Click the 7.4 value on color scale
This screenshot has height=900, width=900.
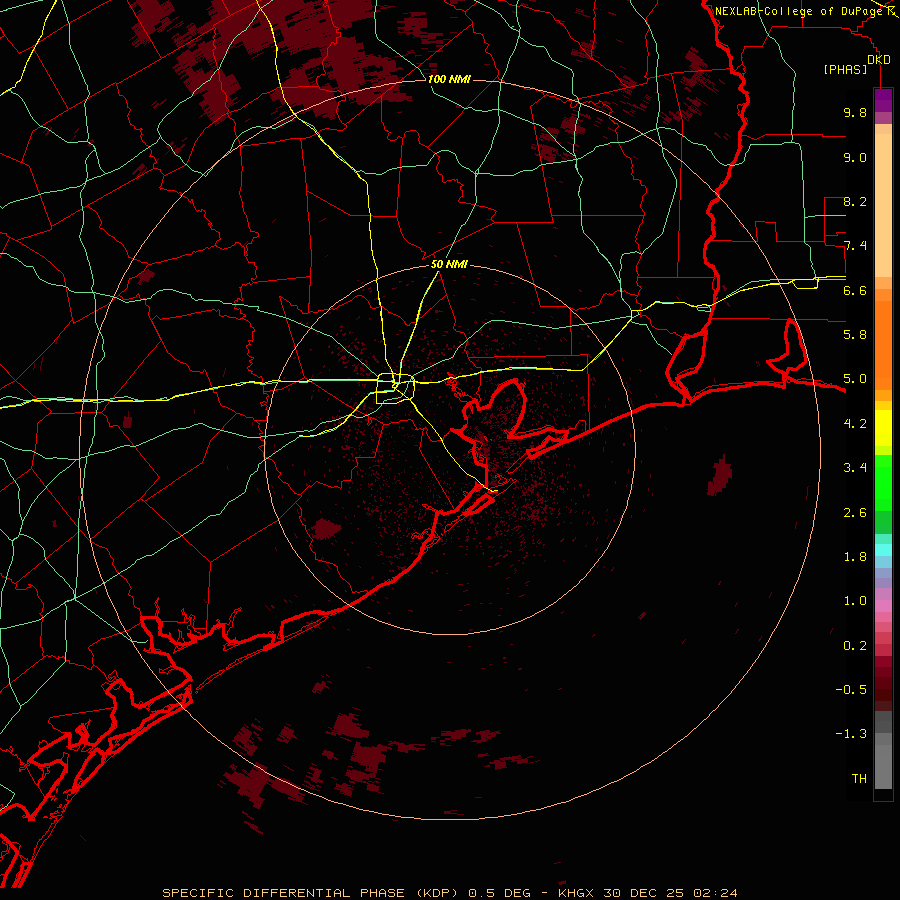(855, 246)
